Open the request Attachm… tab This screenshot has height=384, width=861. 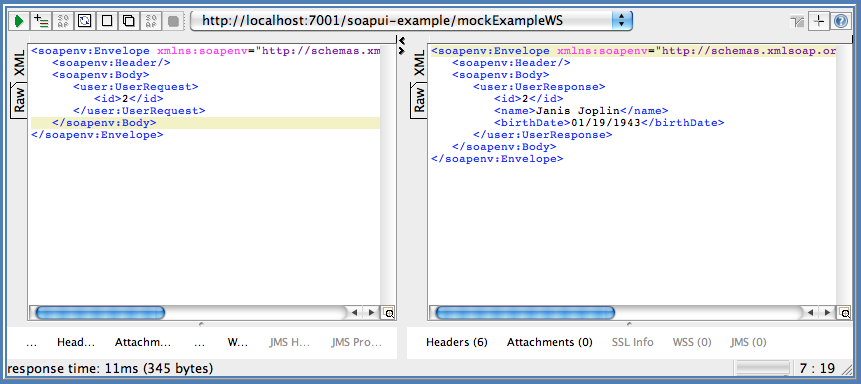(x=143, y=342)
